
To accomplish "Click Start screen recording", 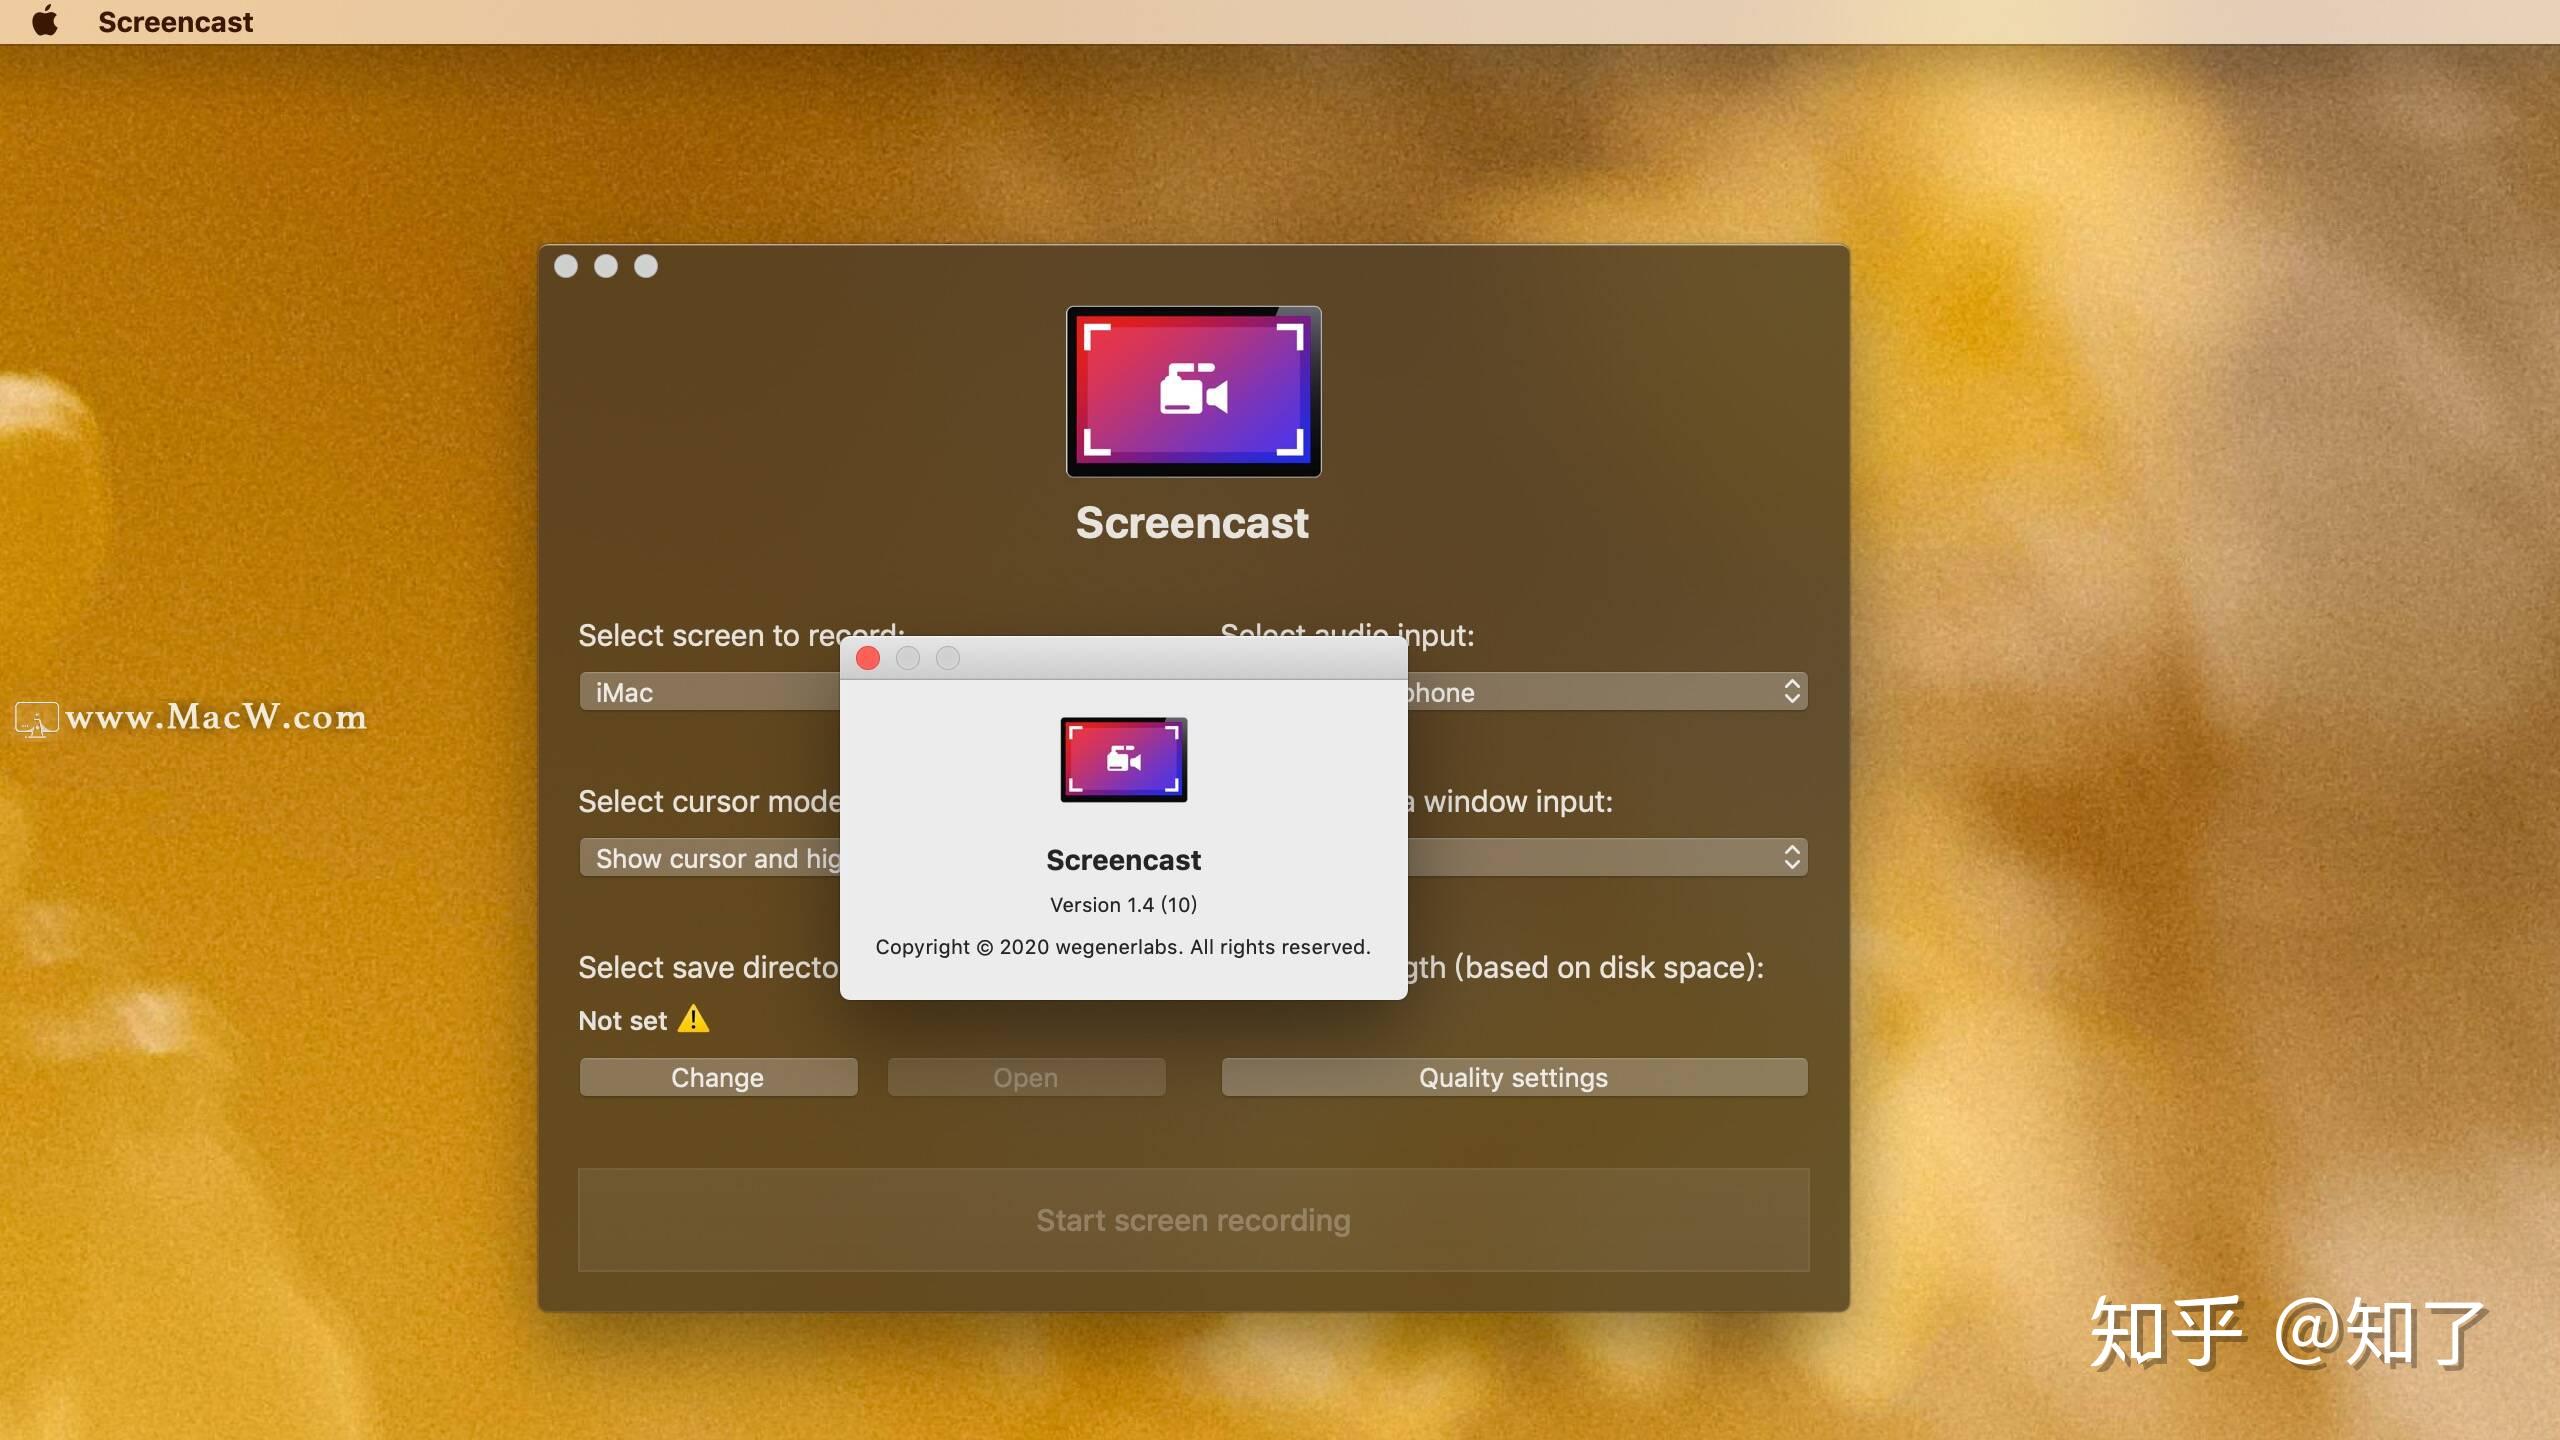I will tap(1193, 1220).
